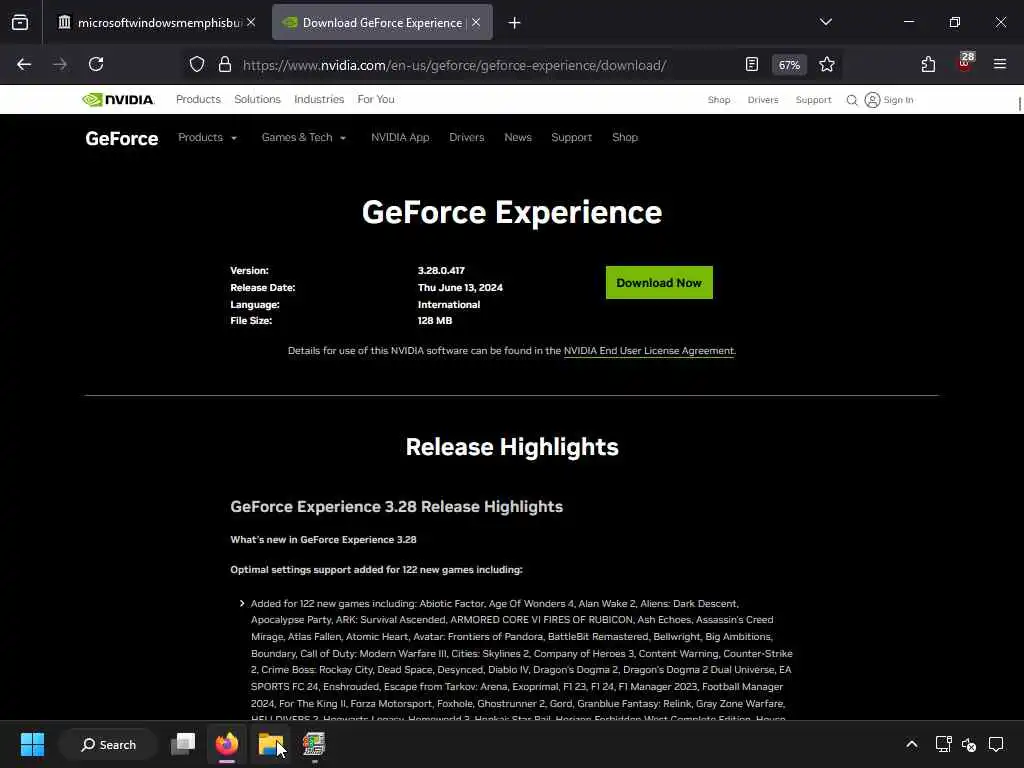Open GeForce News nav item
This screenshot has height=768, width=1024.
518,137
